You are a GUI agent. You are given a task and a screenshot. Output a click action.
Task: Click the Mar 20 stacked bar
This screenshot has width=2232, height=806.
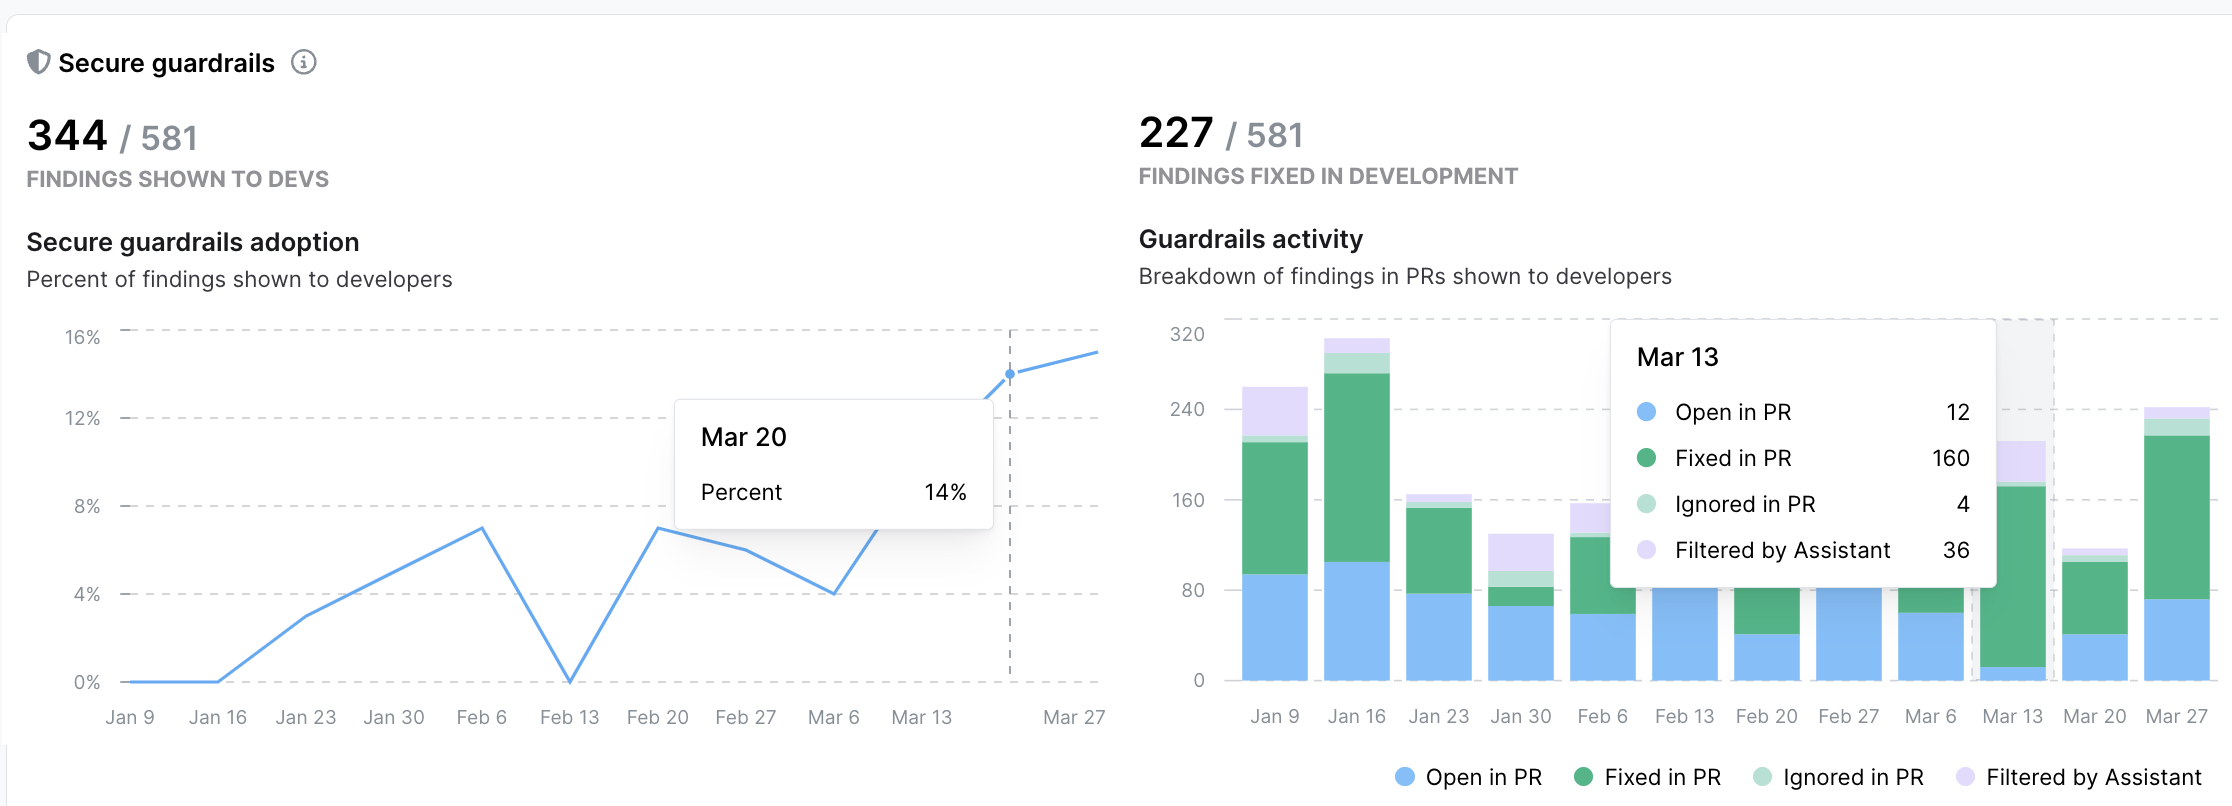tap(2094, 615)
